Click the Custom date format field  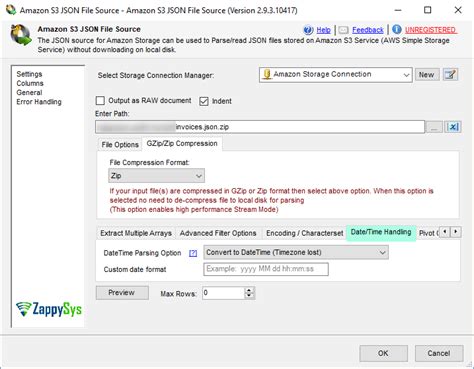click(266, 269)
